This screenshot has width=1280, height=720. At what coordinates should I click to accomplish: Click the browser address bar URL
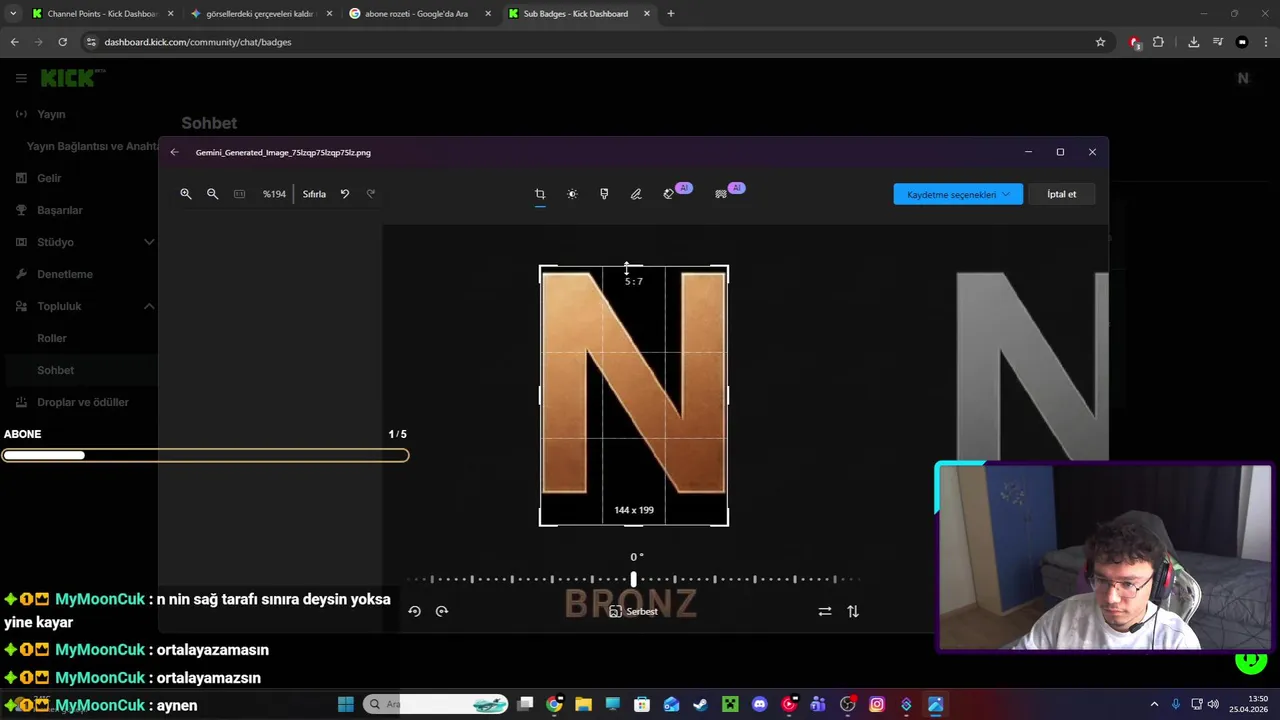(198, 42)
